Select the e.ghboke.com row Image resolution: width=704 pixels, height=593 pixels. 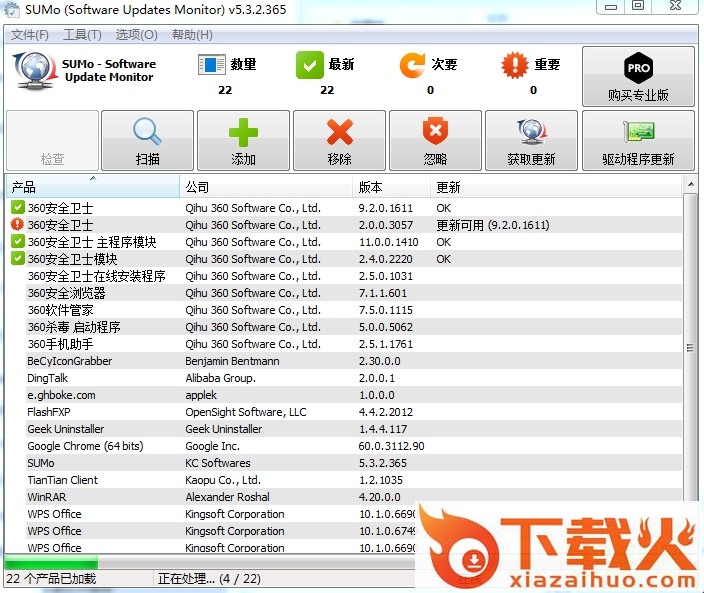click(x=344, y=395)
